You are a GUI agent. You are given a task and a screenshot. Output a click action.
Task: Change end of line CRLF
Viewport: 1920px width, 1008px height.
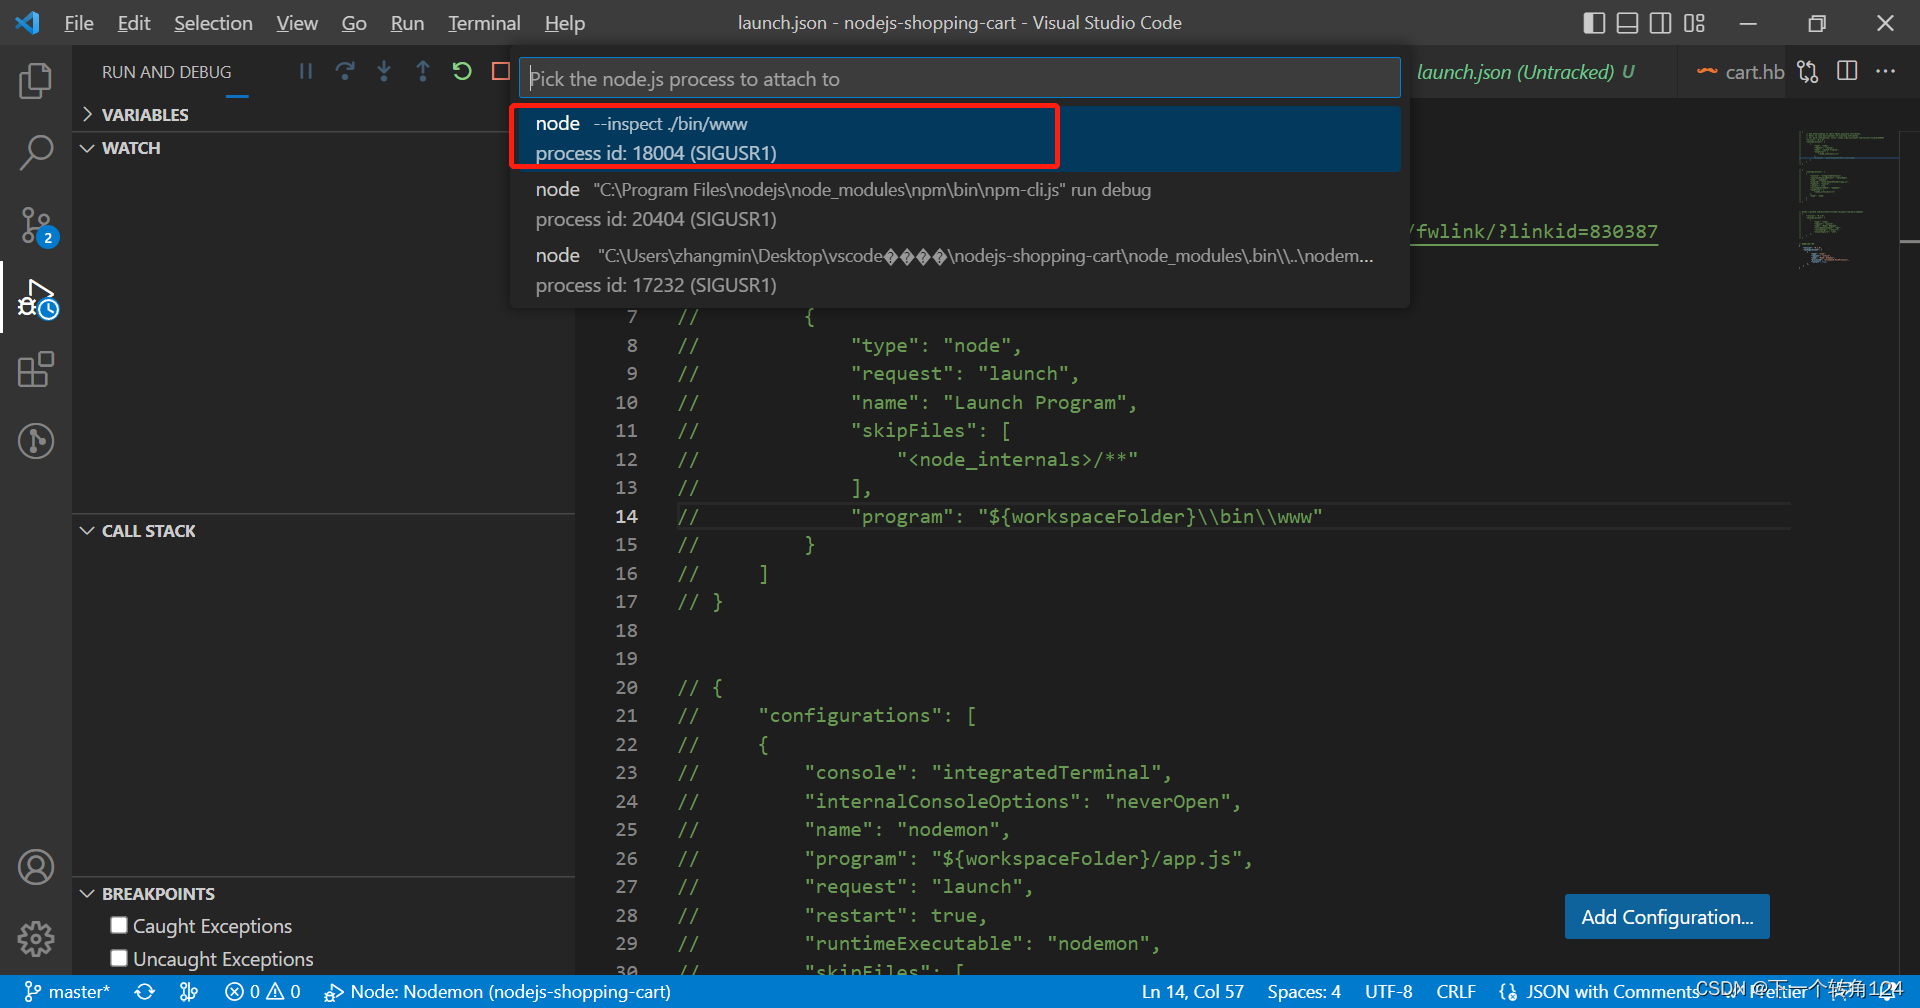pyautogui.click(x=1456, y=992)
